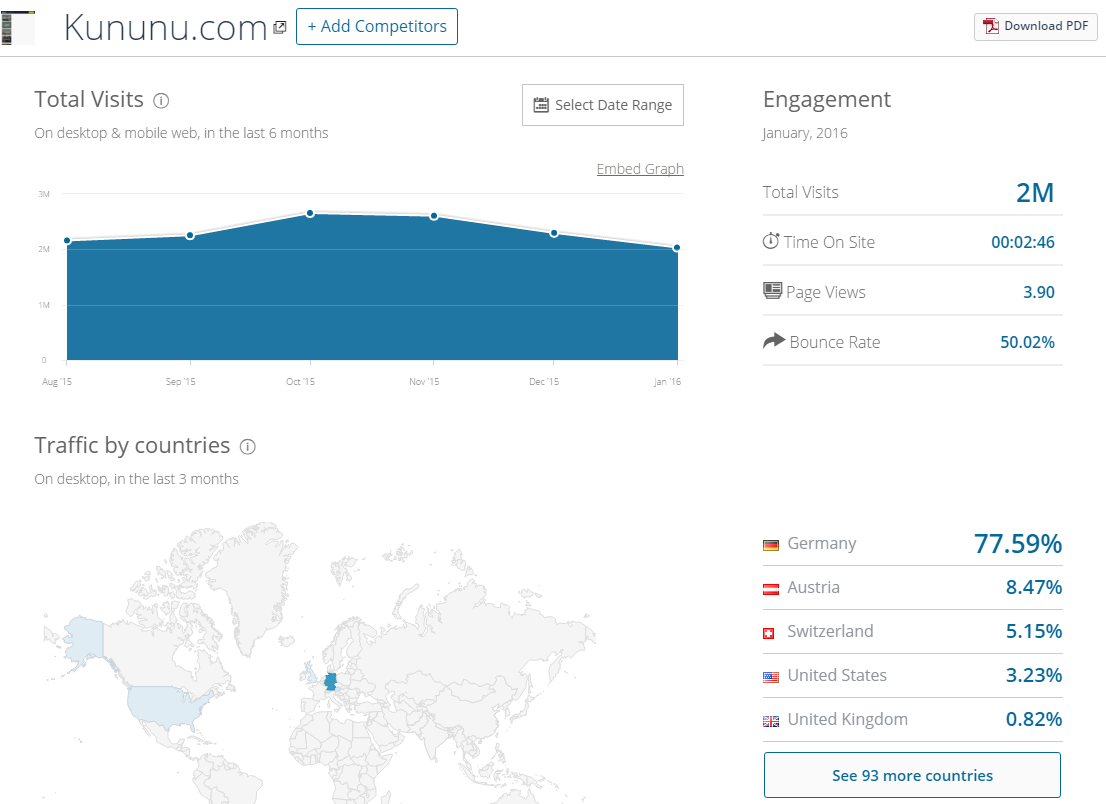Screen dimensions: 1106x804
Task: Click the United States flag icon
Action: point(770,677)
